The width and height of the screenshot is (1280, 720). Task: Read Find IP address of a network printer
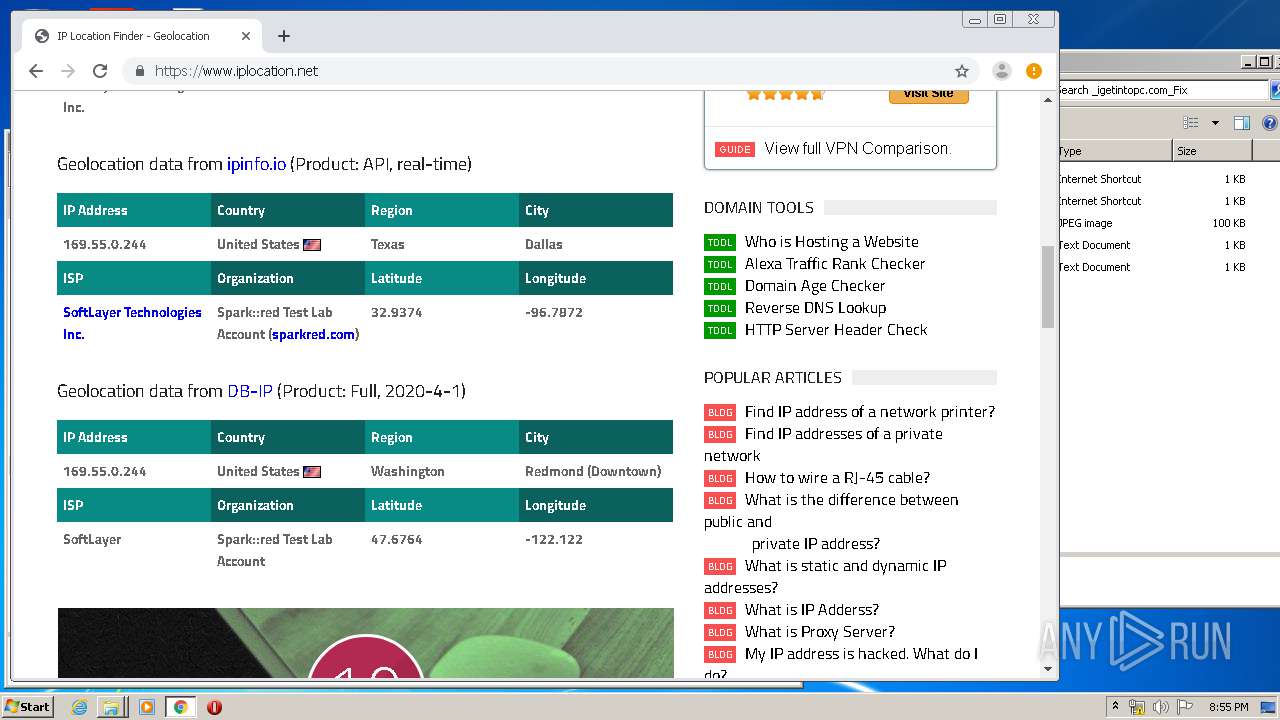click(870, 412)
